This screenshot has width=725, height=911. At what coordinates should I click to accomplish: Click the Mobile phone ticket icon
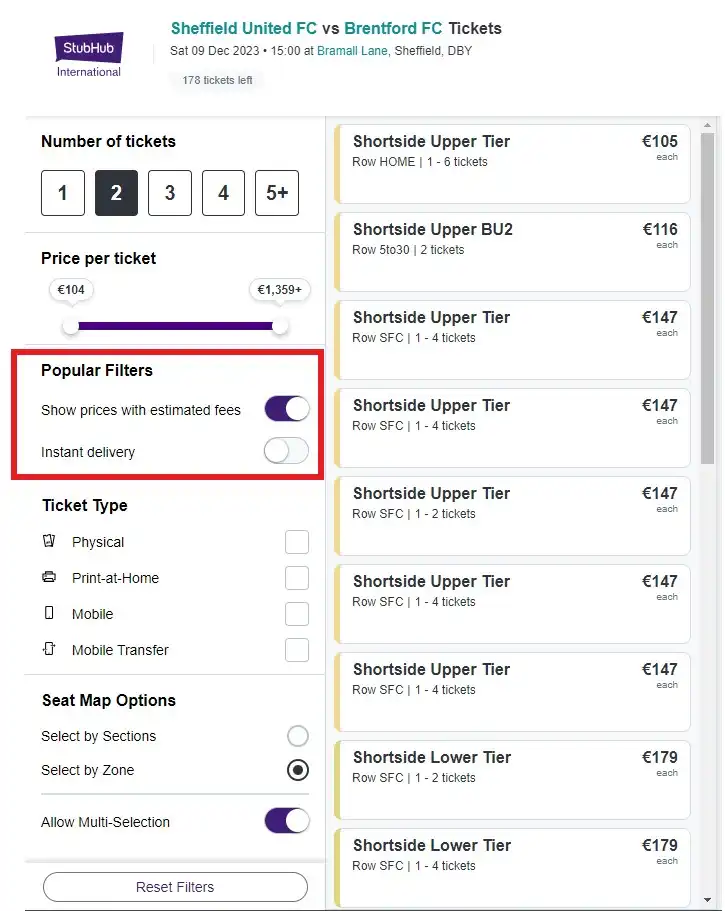(49, 613)
